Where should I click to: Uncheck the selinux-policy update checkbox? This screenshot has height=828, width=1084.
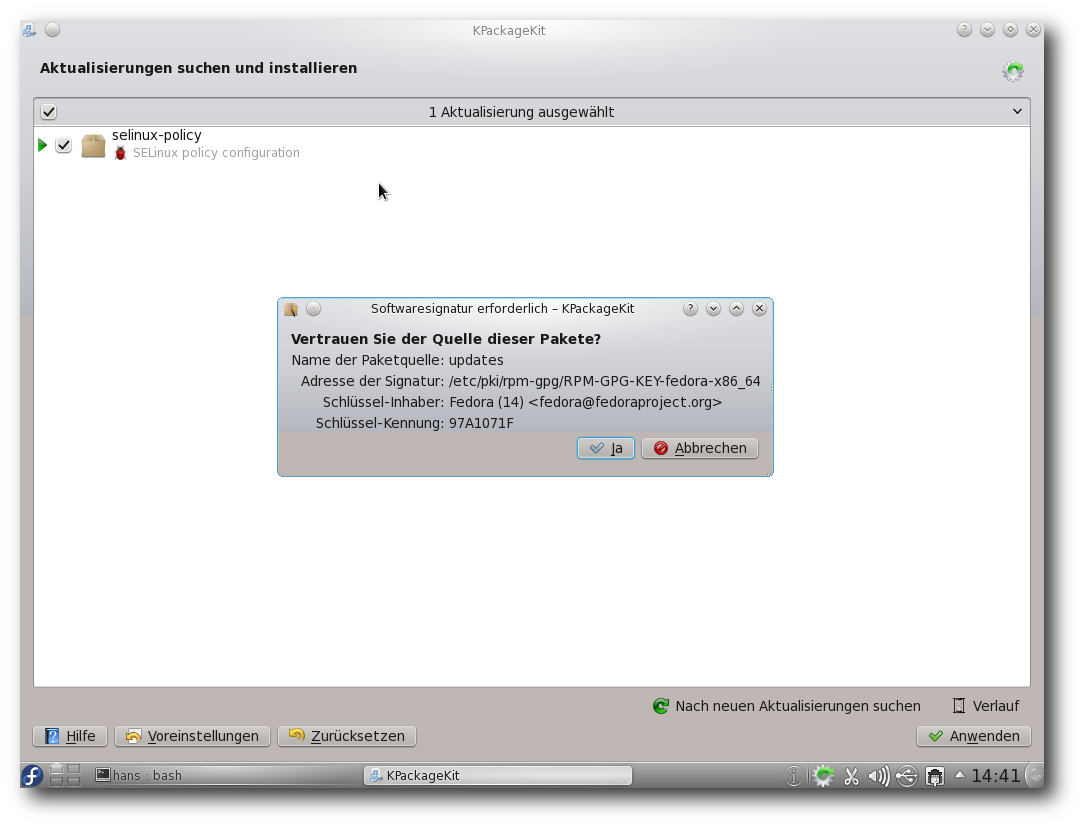[64, 145]
